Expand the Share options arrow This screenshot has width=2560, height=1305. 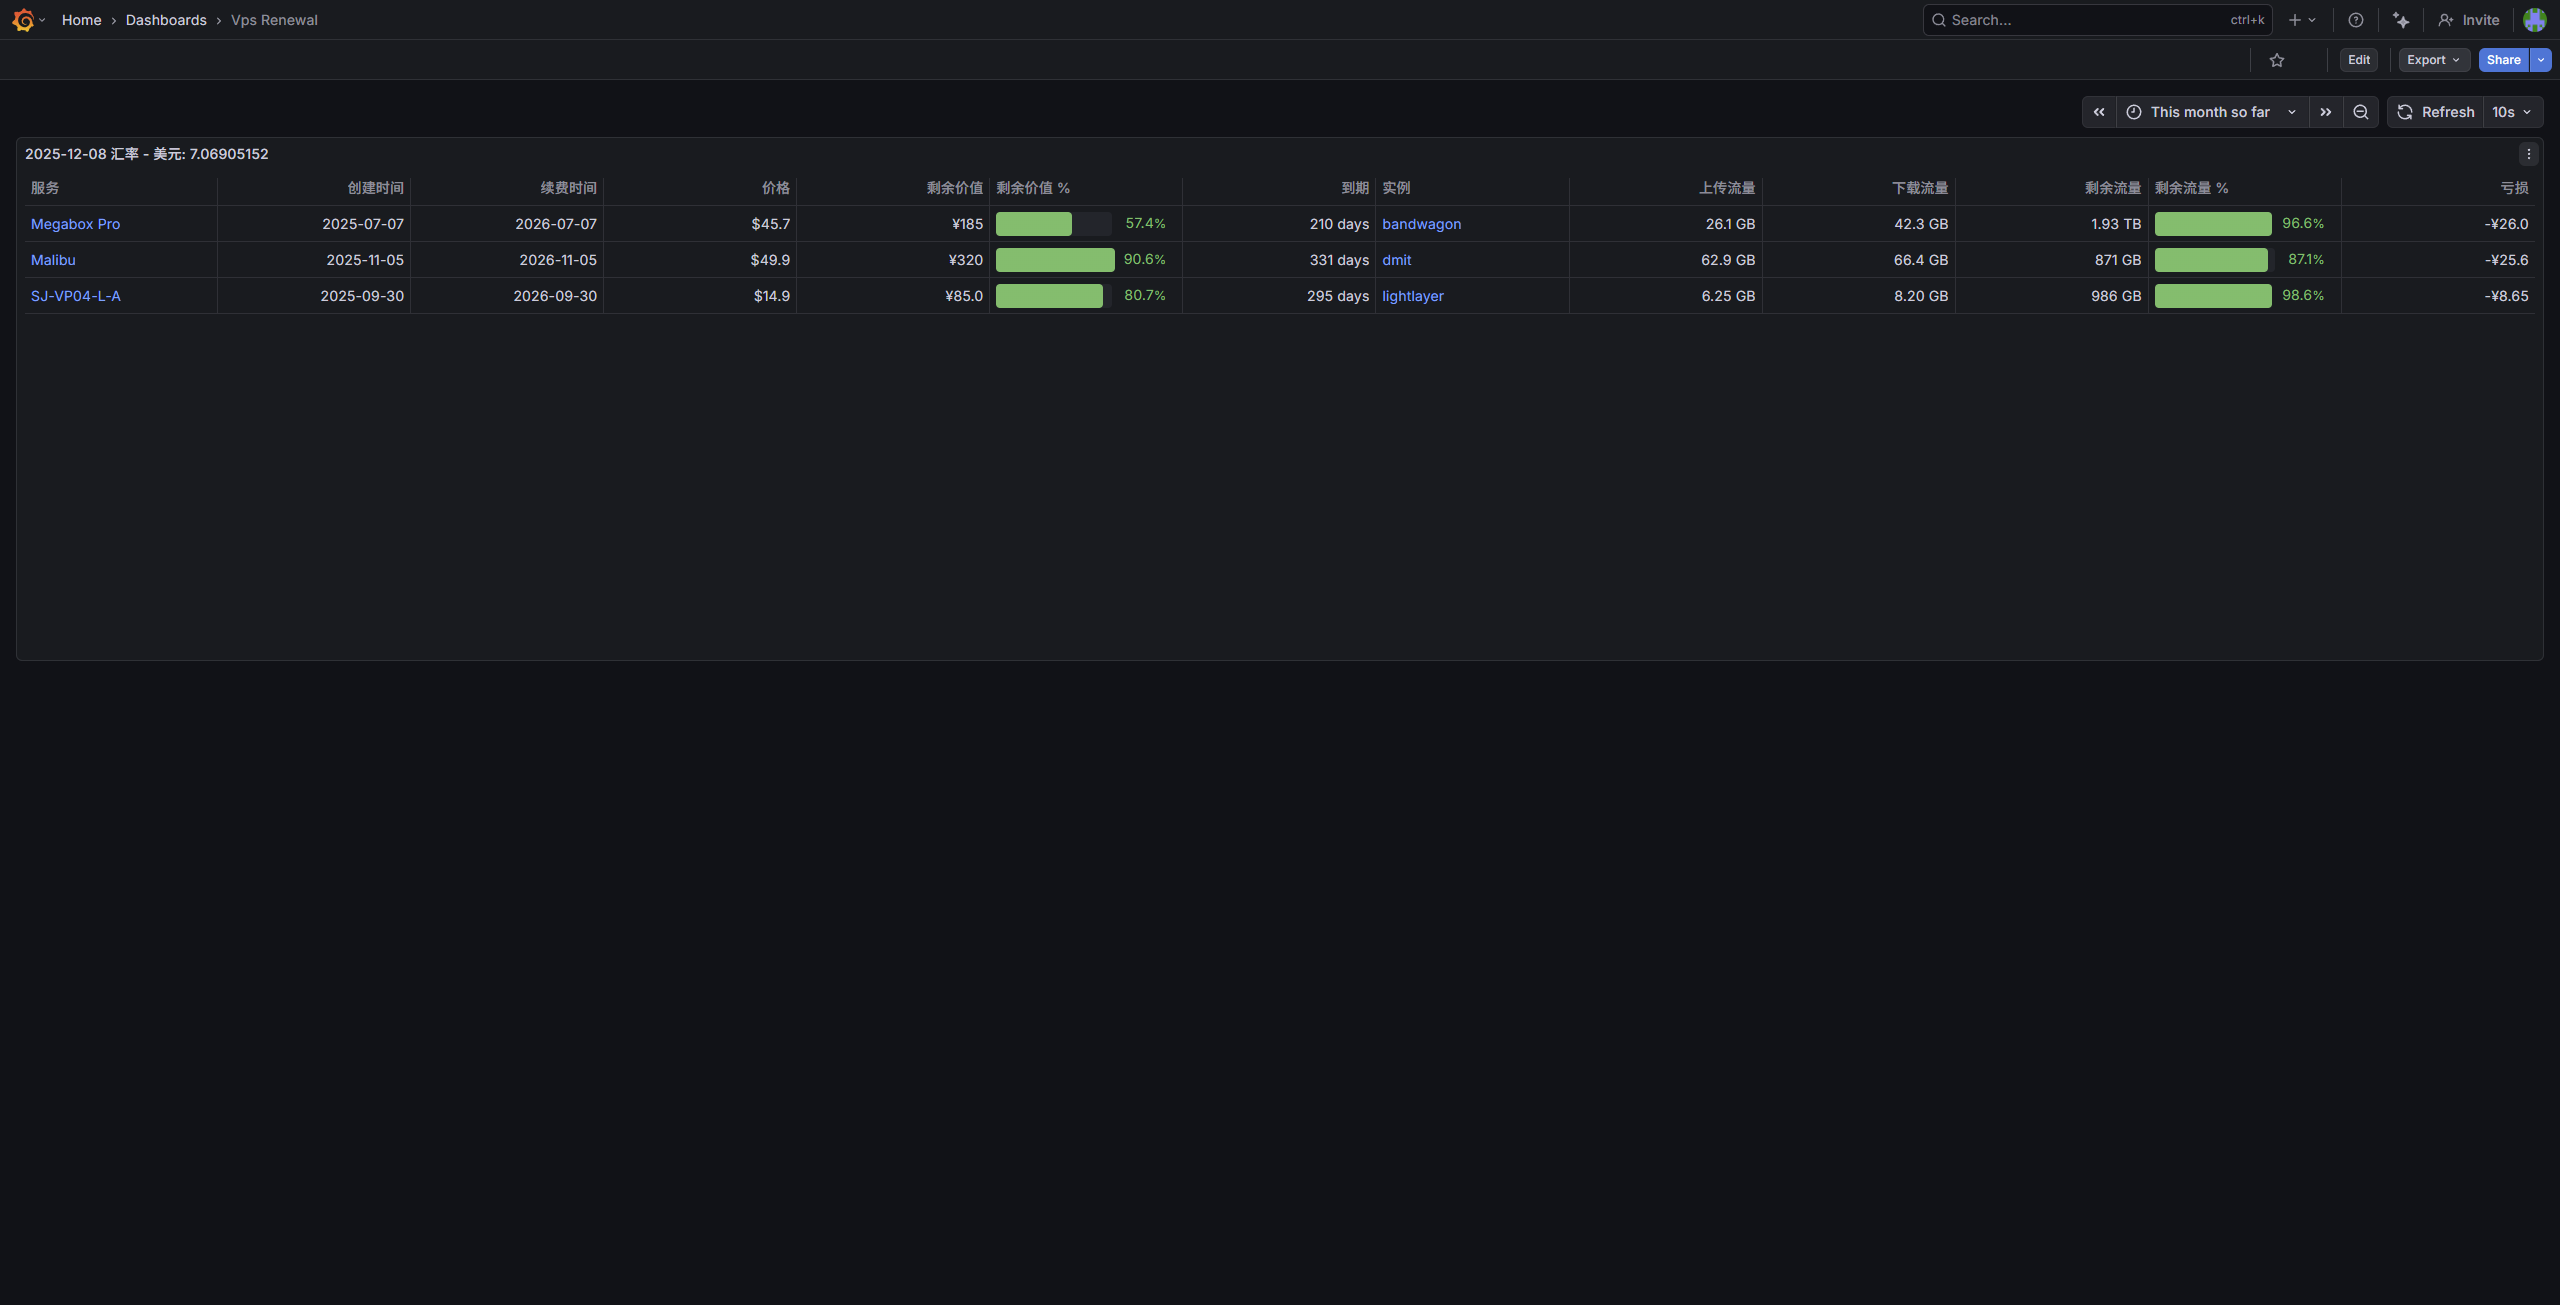point(2541,60)
